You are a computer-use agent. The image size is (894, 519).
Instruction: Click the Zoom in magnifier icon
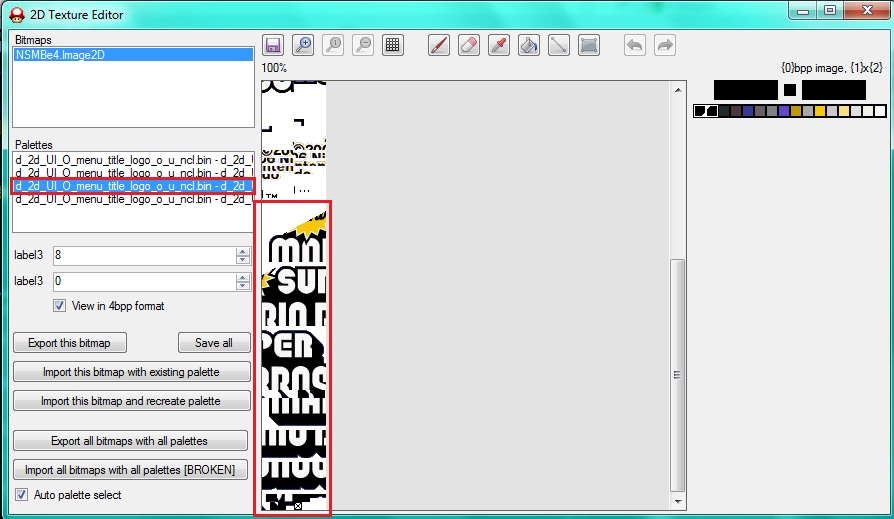(x=303, y=45)
